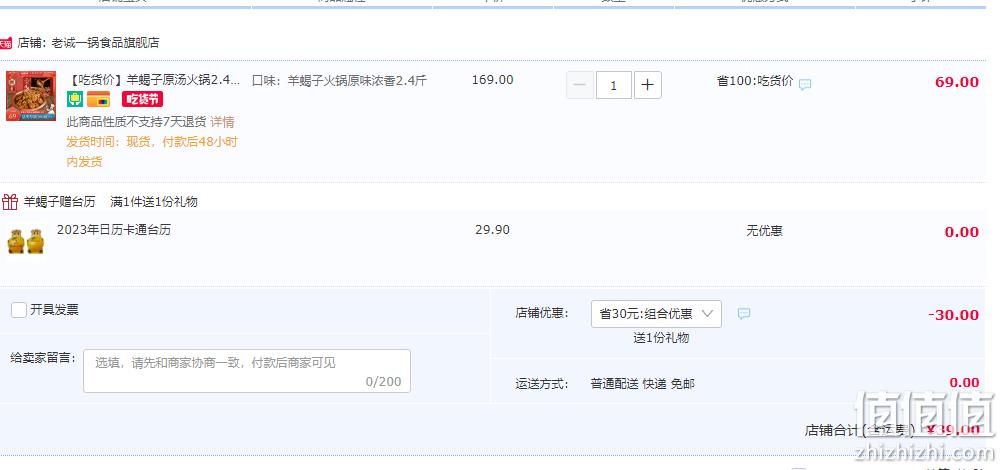Click the quantity input field showing 1

click(x=613, y=85)
